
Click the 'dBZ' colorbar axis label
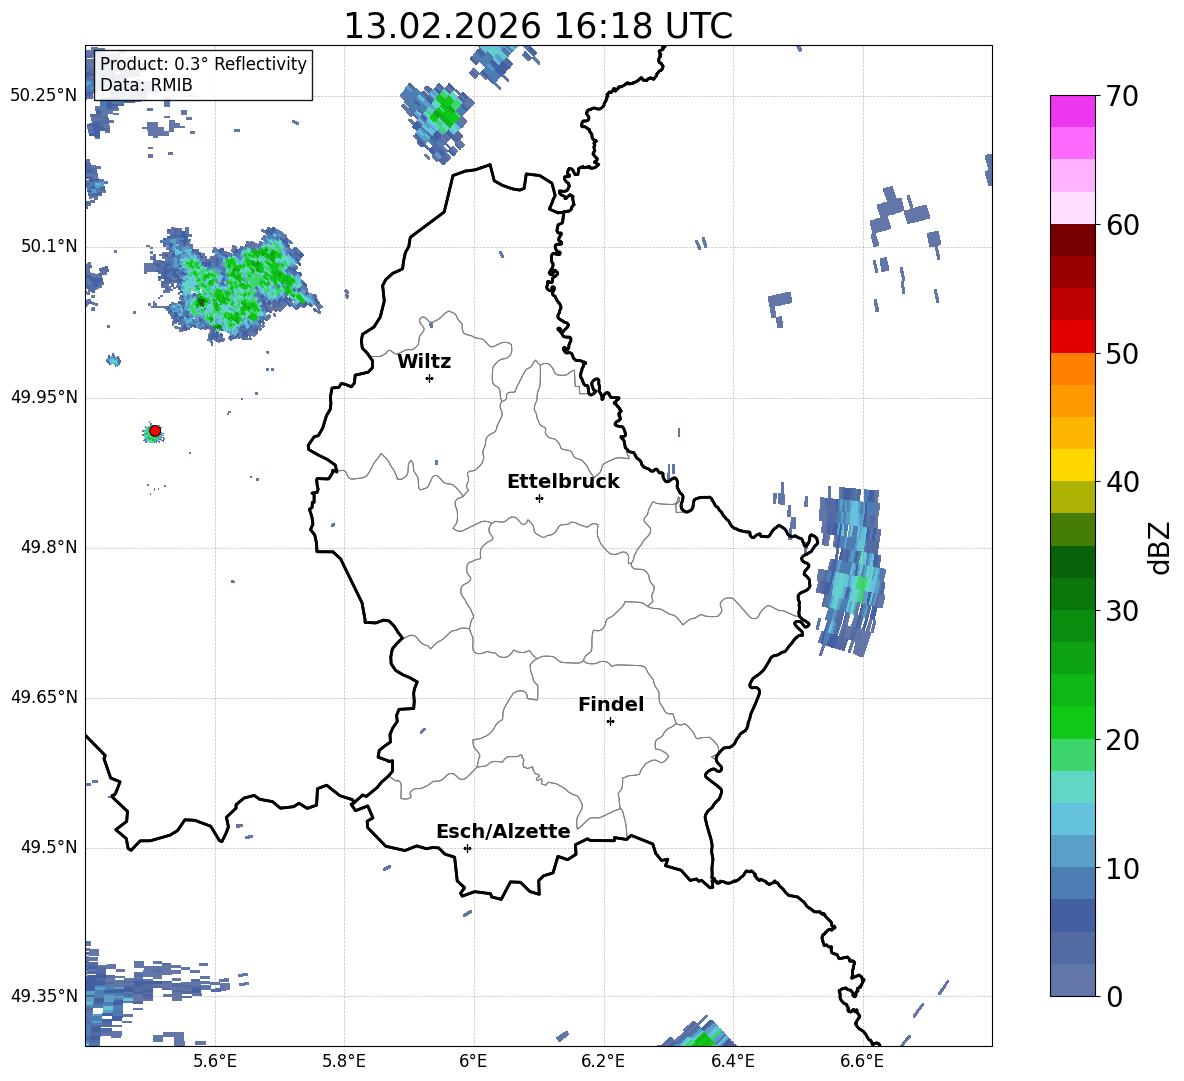(1158, 547)
